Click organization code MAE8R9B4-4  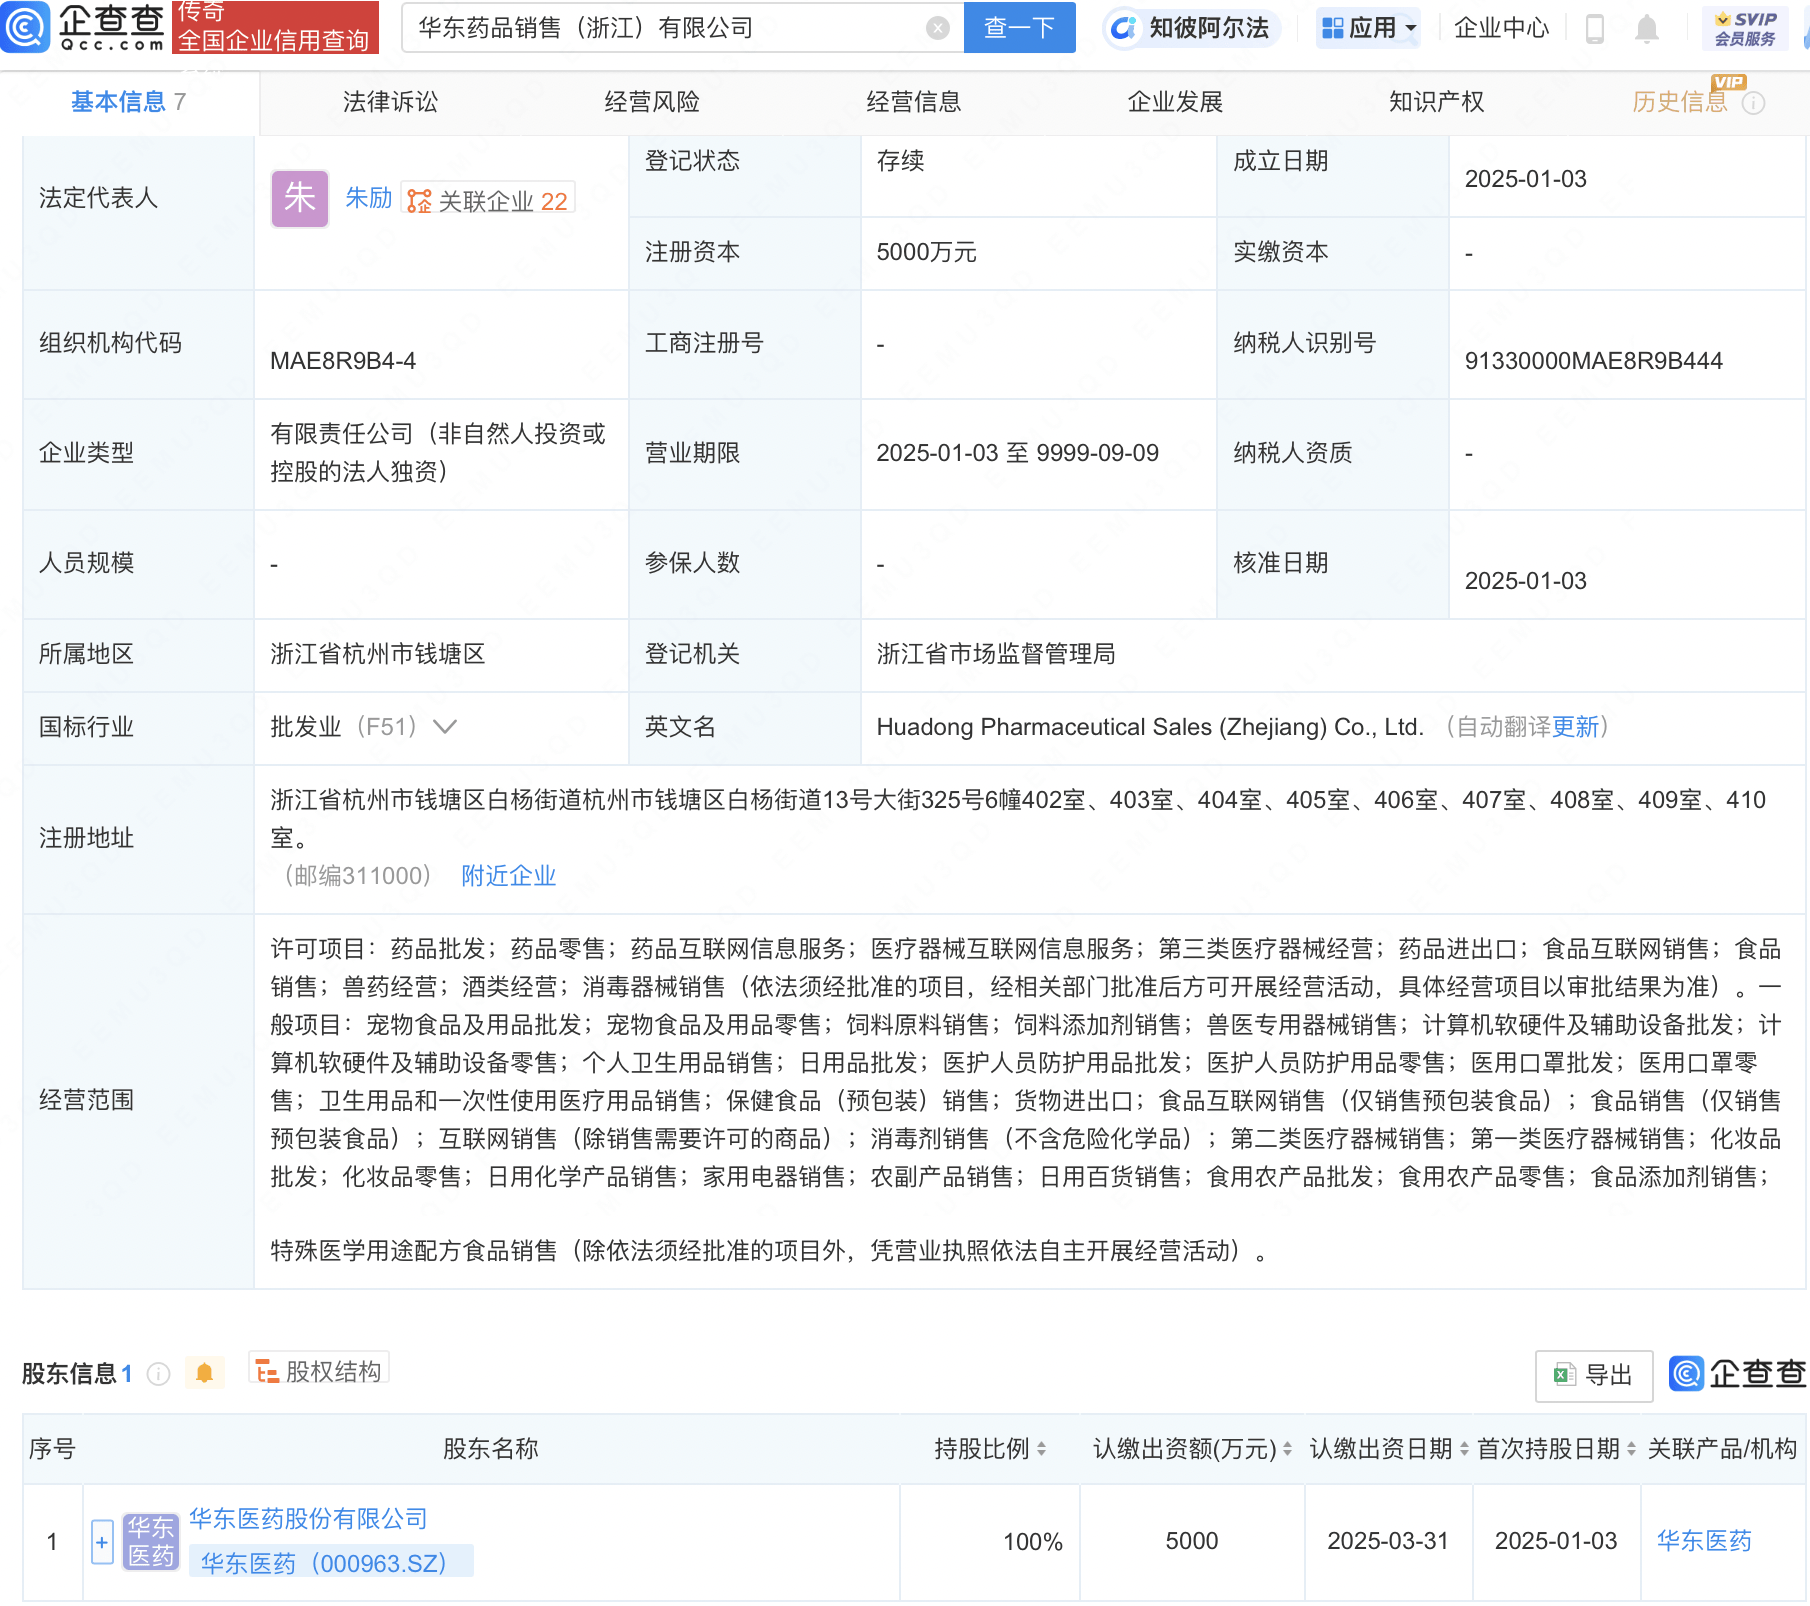(343, 361)
